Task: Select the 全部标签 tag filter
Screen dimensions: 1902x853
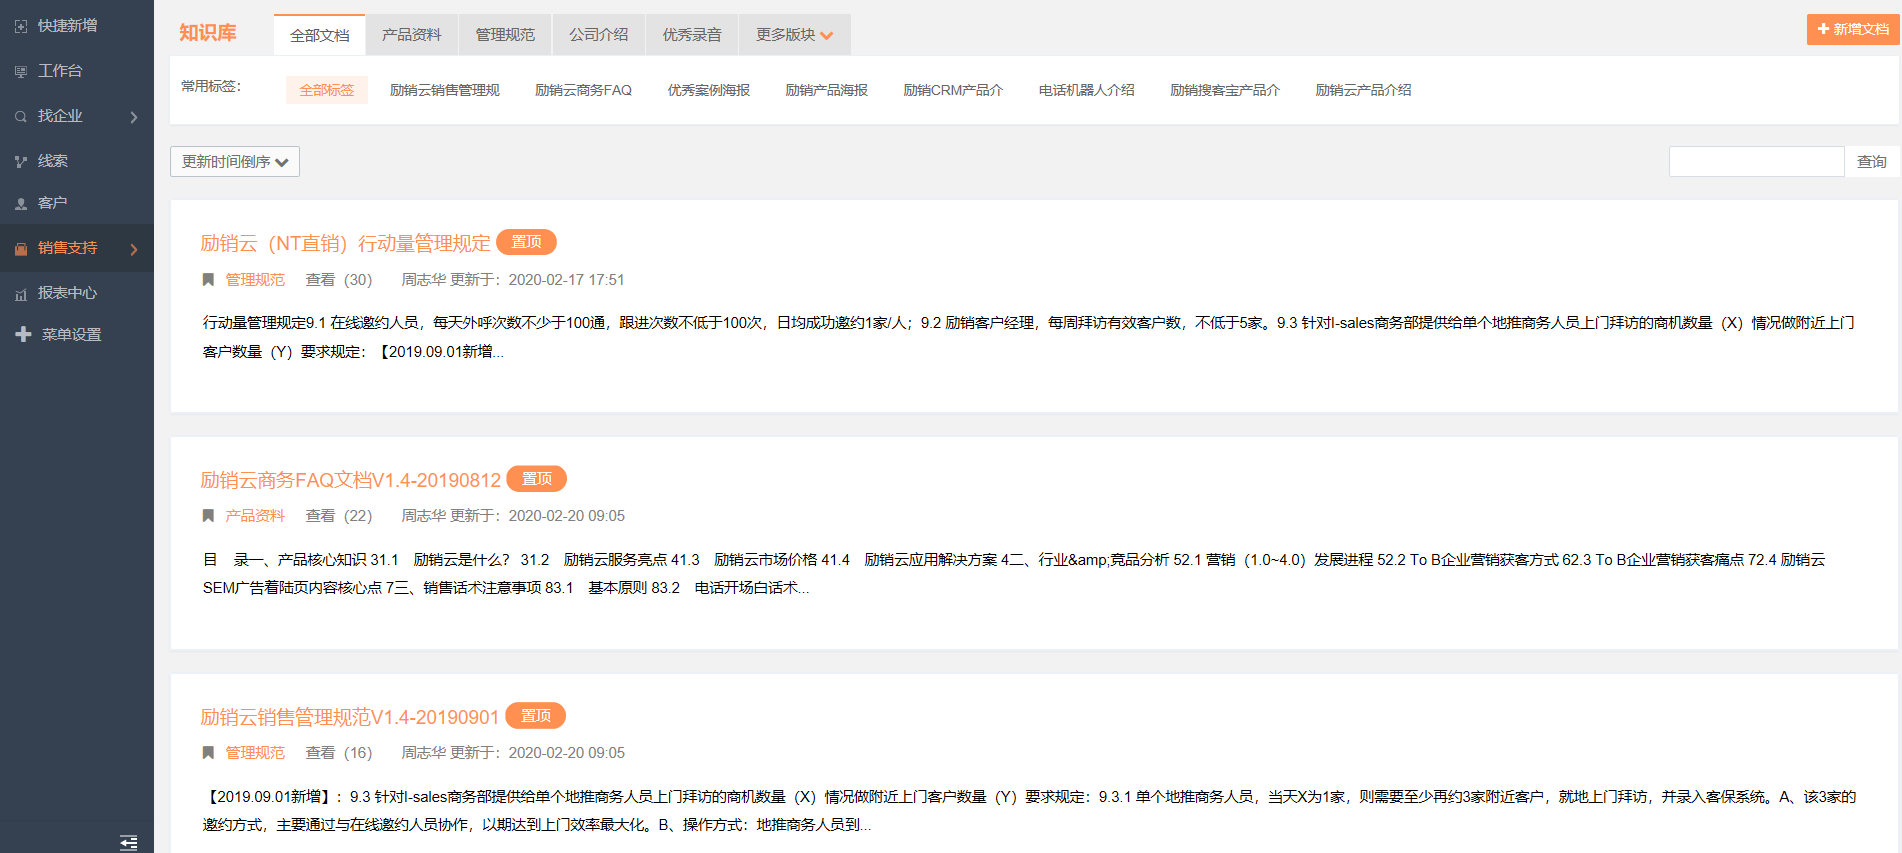Action: tap(327, 90)
